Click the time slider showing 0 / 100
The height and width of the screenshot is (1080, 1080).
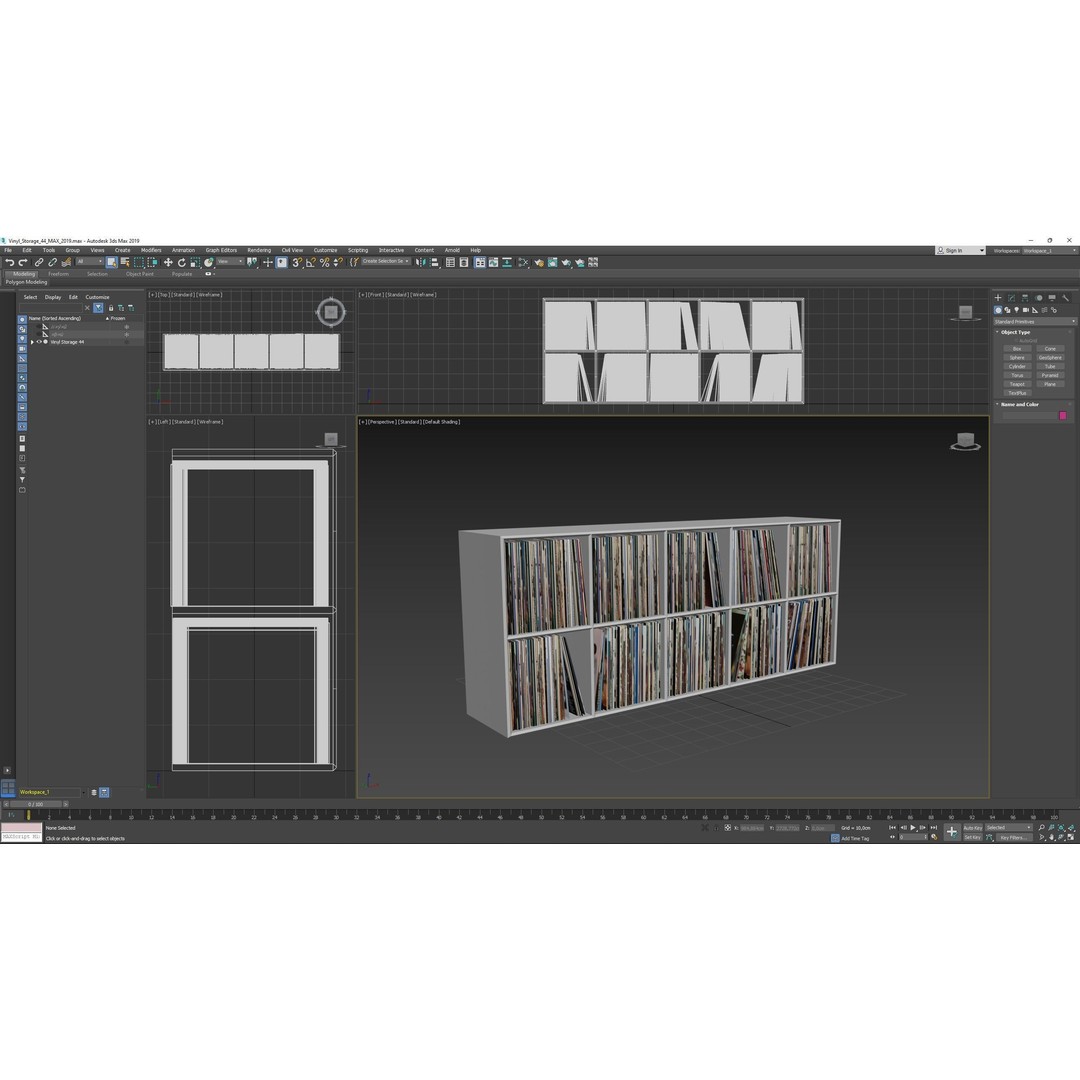tap(35, 804)
